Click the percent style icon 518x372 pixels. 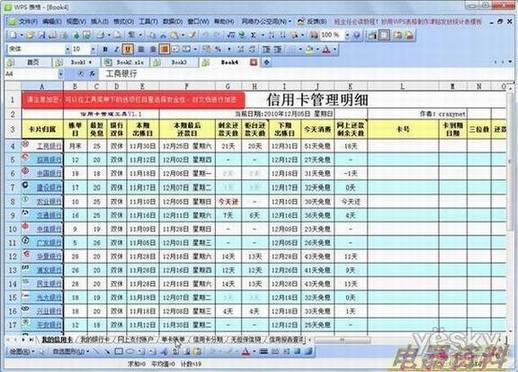point(218,49)
